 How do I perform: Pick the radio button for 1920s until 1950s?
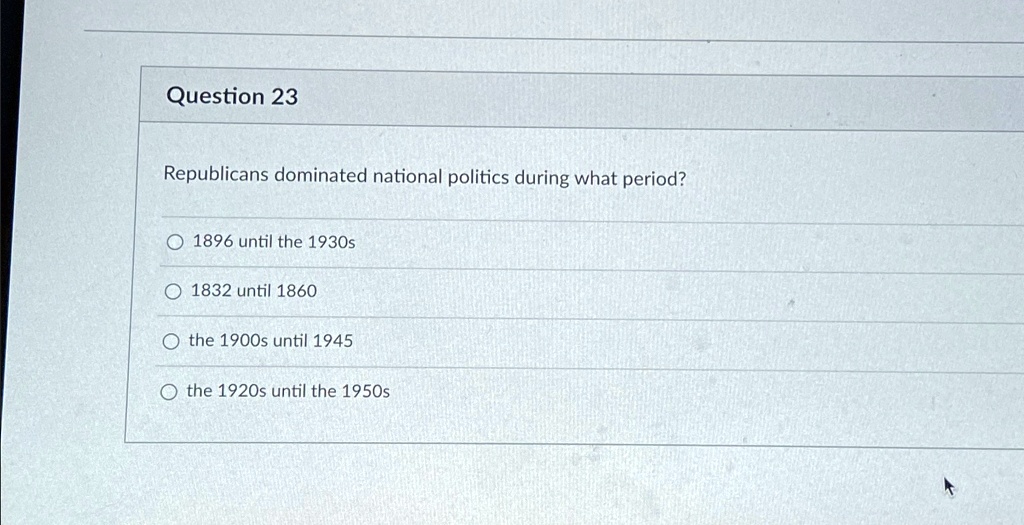168,392
